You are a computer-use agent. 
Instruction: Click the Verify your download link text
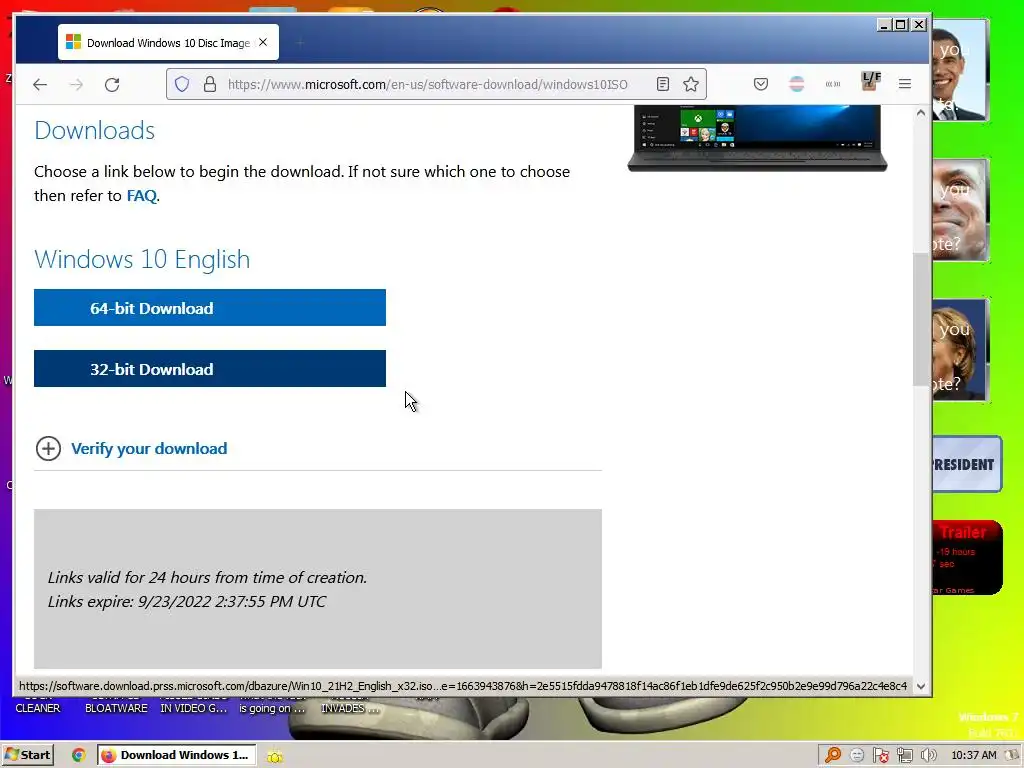pyautogui.click(x=149, y=449)
